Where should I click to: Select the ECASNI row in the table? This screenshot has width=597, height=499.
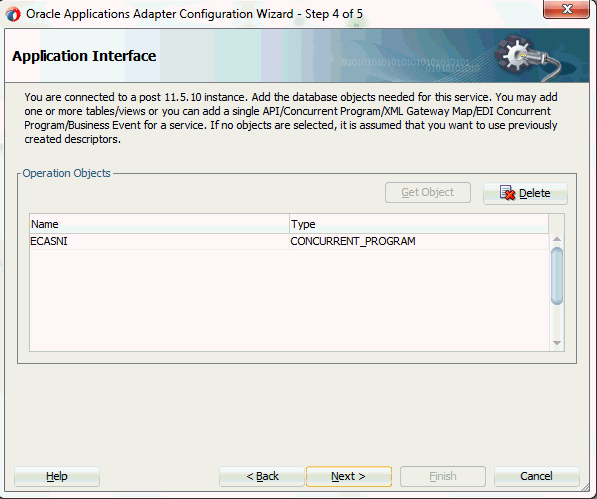[289, 241]
